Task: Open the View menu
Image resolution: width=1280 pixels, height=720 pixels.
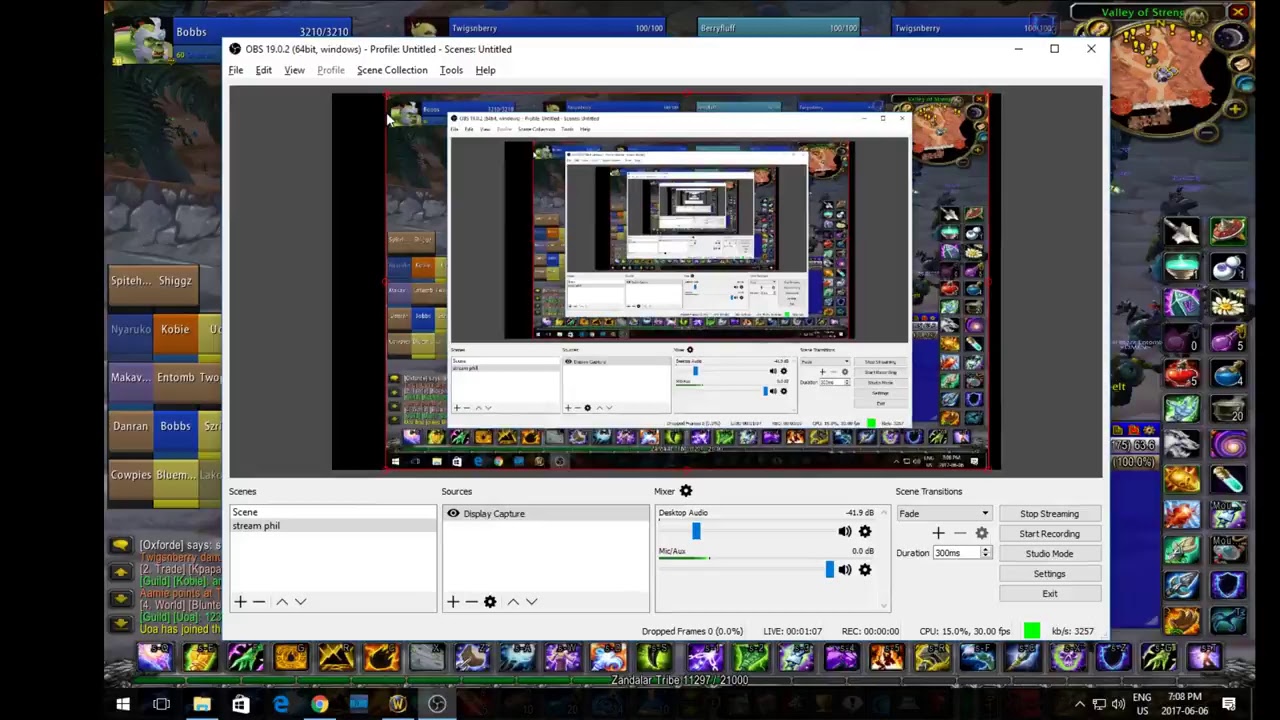Action: 294,70
